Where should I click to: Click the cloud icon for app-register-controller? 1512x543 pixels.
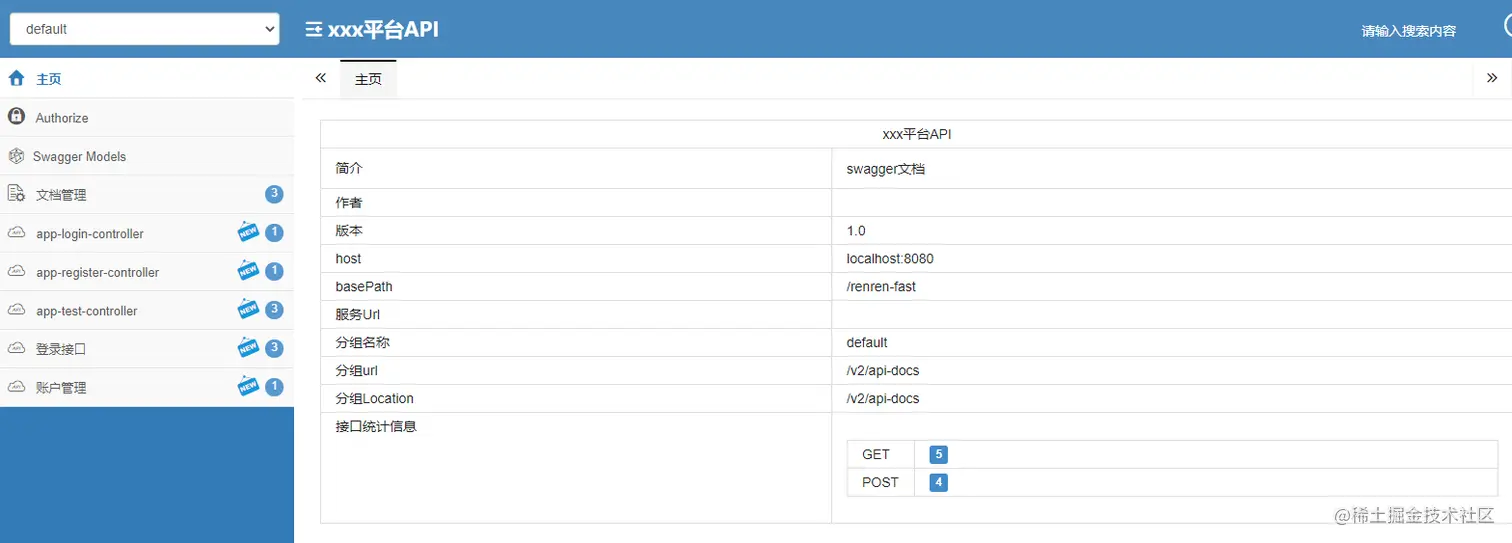click(x=16, y=271)
